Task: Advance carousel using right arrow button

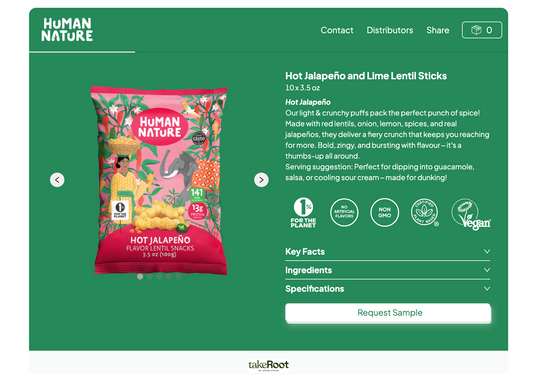Action: (x=261, y=180)
